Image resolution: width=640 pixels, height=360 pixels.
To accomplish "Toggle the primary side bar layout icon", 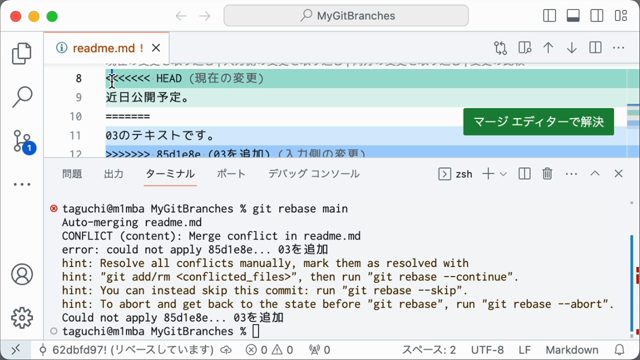I will [549, 16].
